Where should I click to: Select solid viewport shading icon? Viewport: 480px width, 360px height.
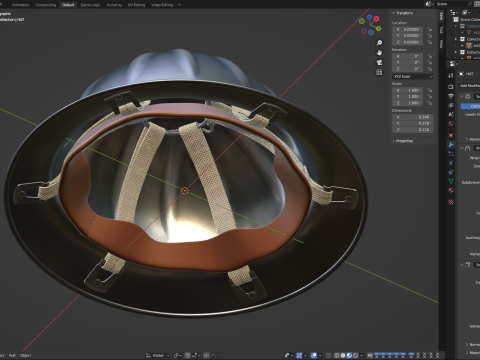(343, 355)
